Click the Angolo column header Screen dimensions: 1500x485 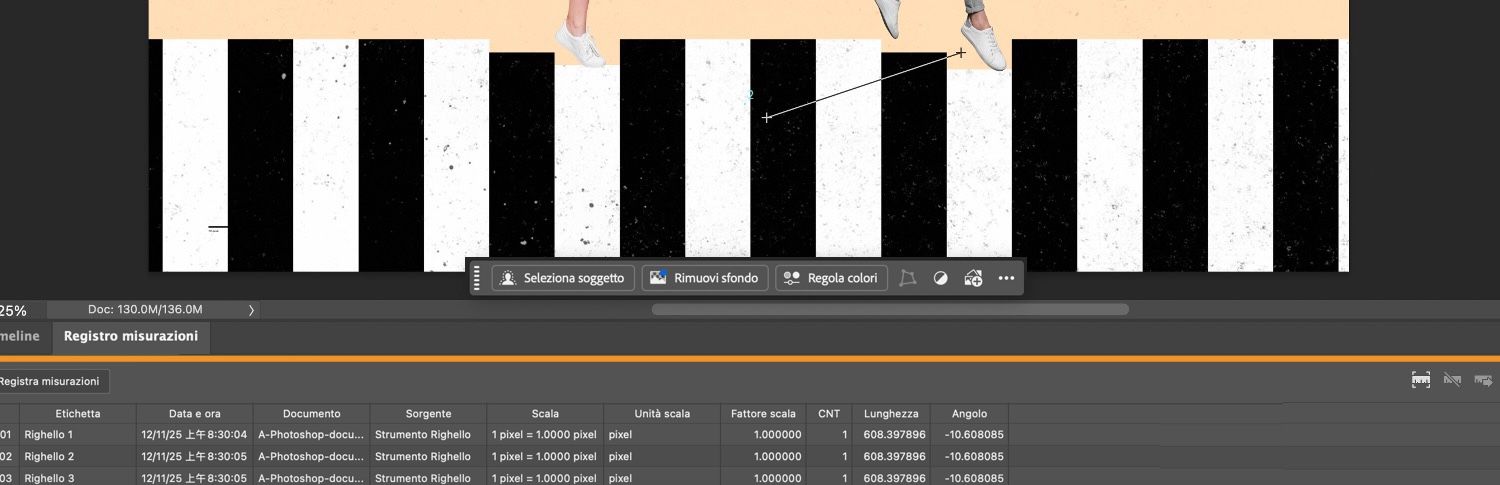click(x=969, y=414)
